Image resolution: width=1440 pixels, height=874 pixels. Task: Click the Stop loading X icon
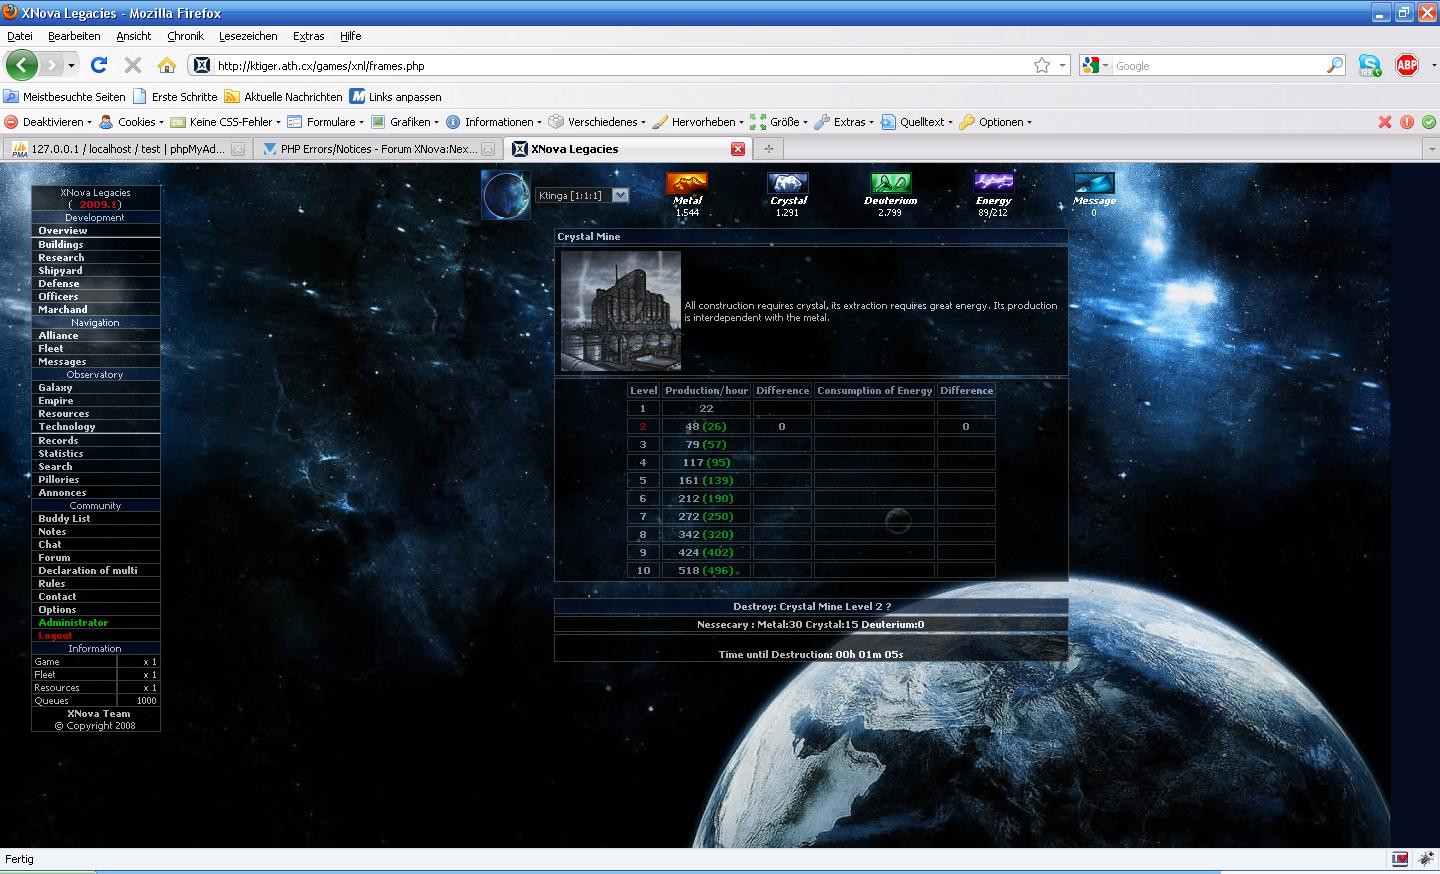click(x=132, y=65)
